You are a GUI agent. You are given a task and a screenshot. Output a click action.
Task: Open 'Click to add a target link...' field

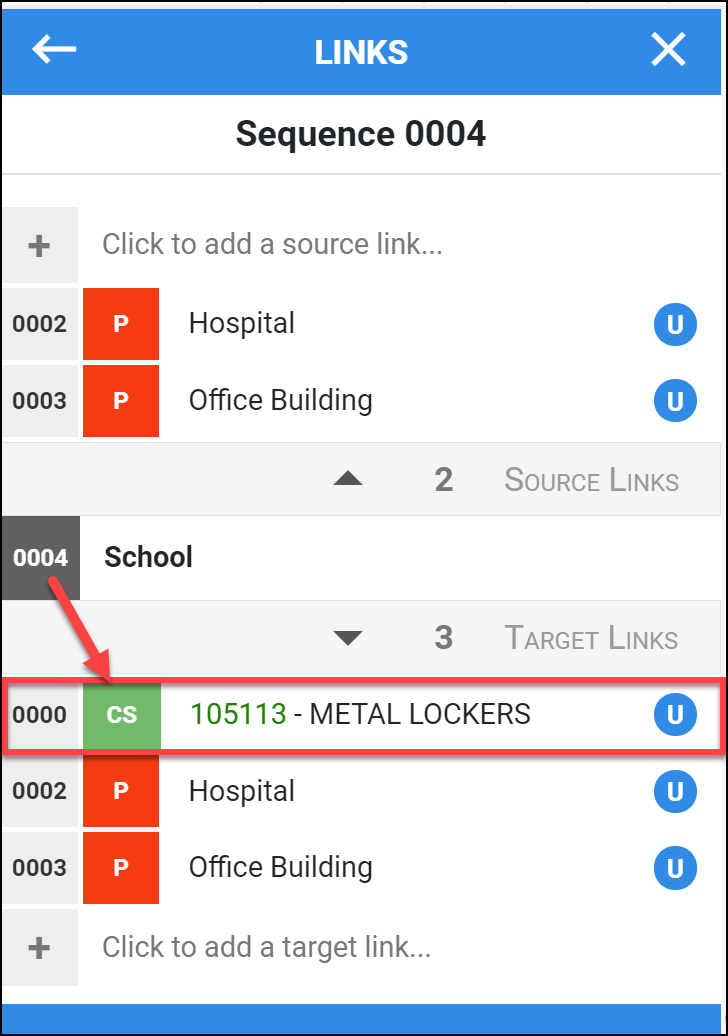click(x=267, y=947)
